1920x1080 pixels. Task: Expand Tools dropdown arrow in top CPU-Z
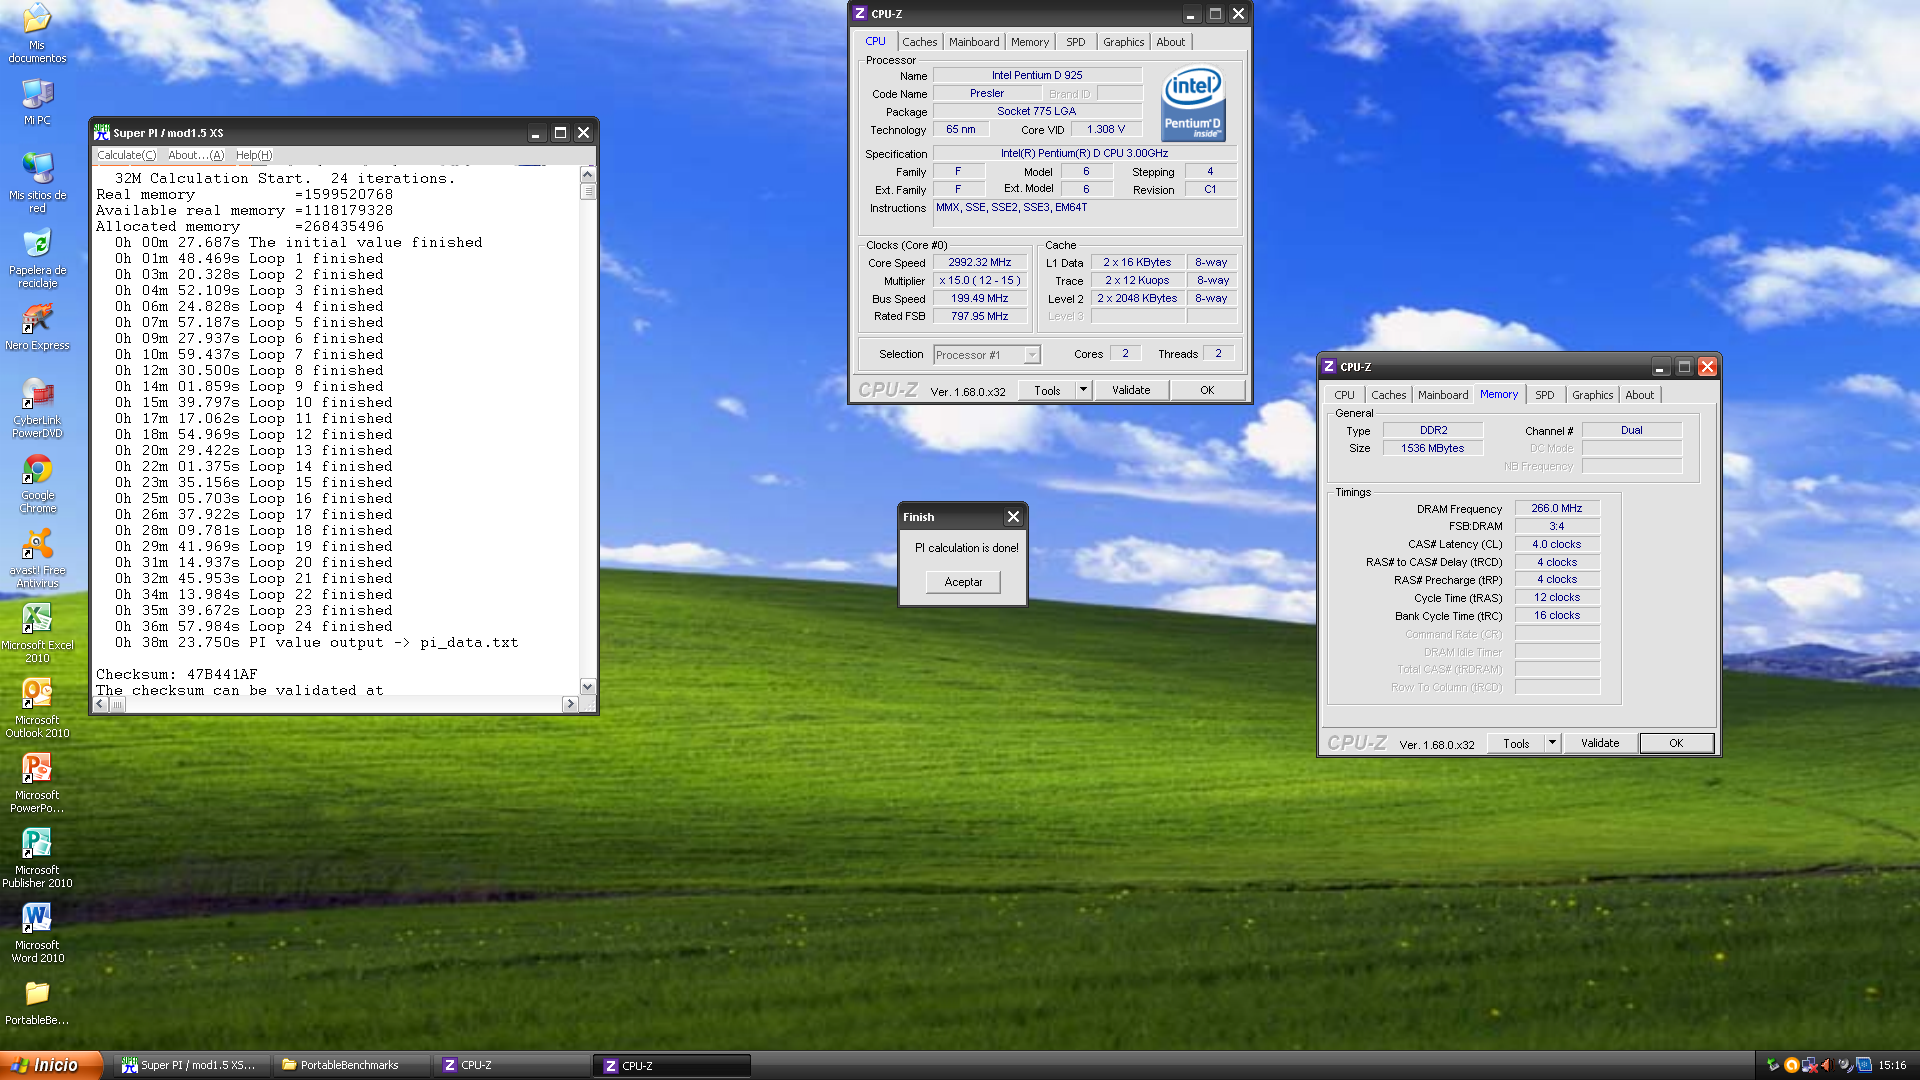tap(1082, 390)
